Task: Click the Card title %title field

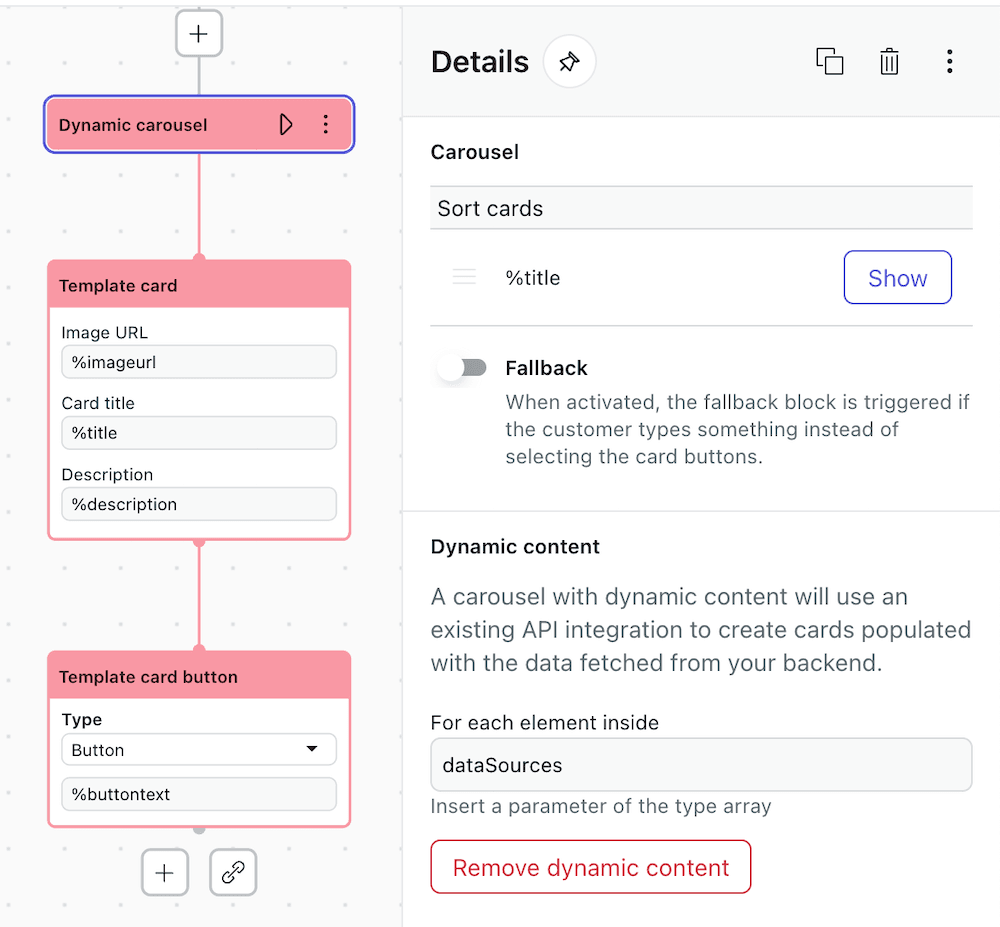Action: [x=198, y=433]
